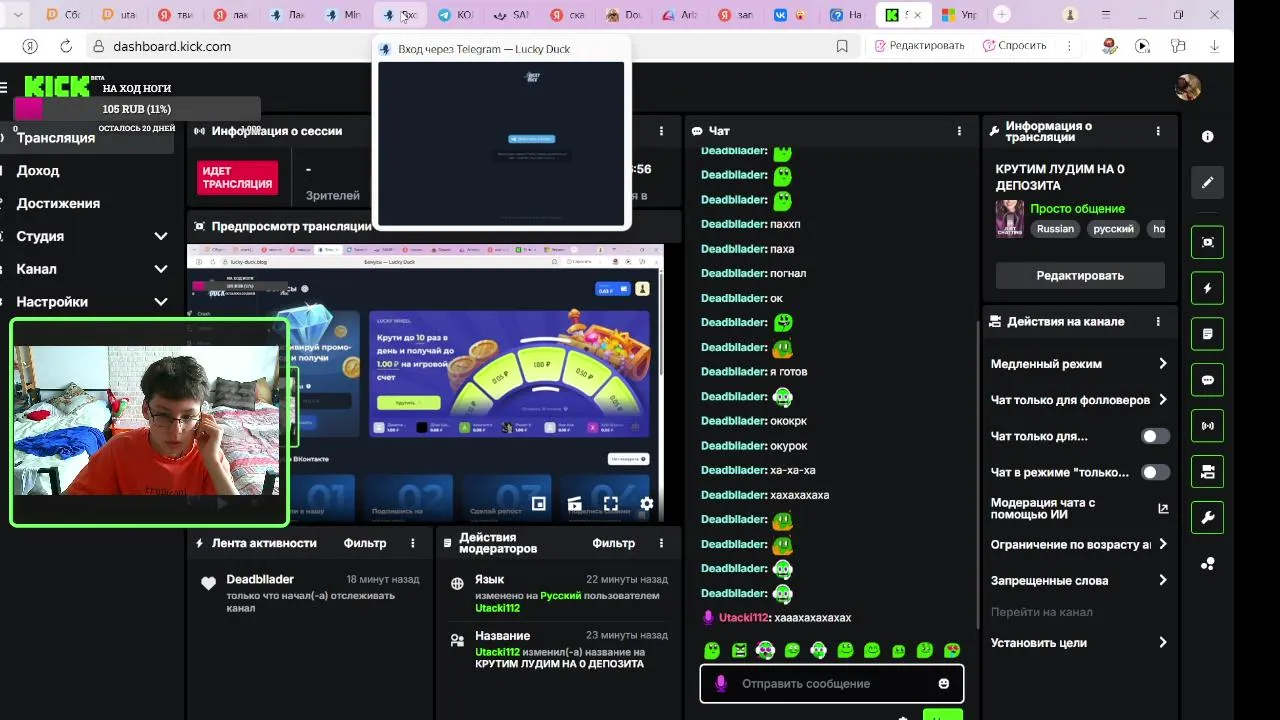The image size is (1280, 720).
Task: Toggle the channel actions camera sidebar icon
Action: [x=1207, y=471]
